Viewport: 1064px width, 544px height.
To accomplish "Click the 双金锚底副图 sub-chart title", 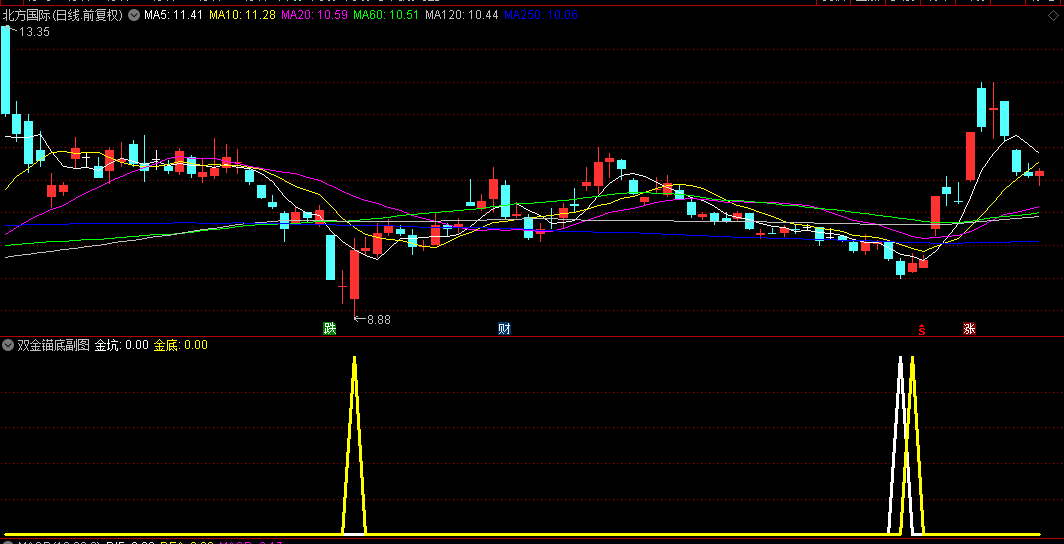I will [x=54, y=345].
